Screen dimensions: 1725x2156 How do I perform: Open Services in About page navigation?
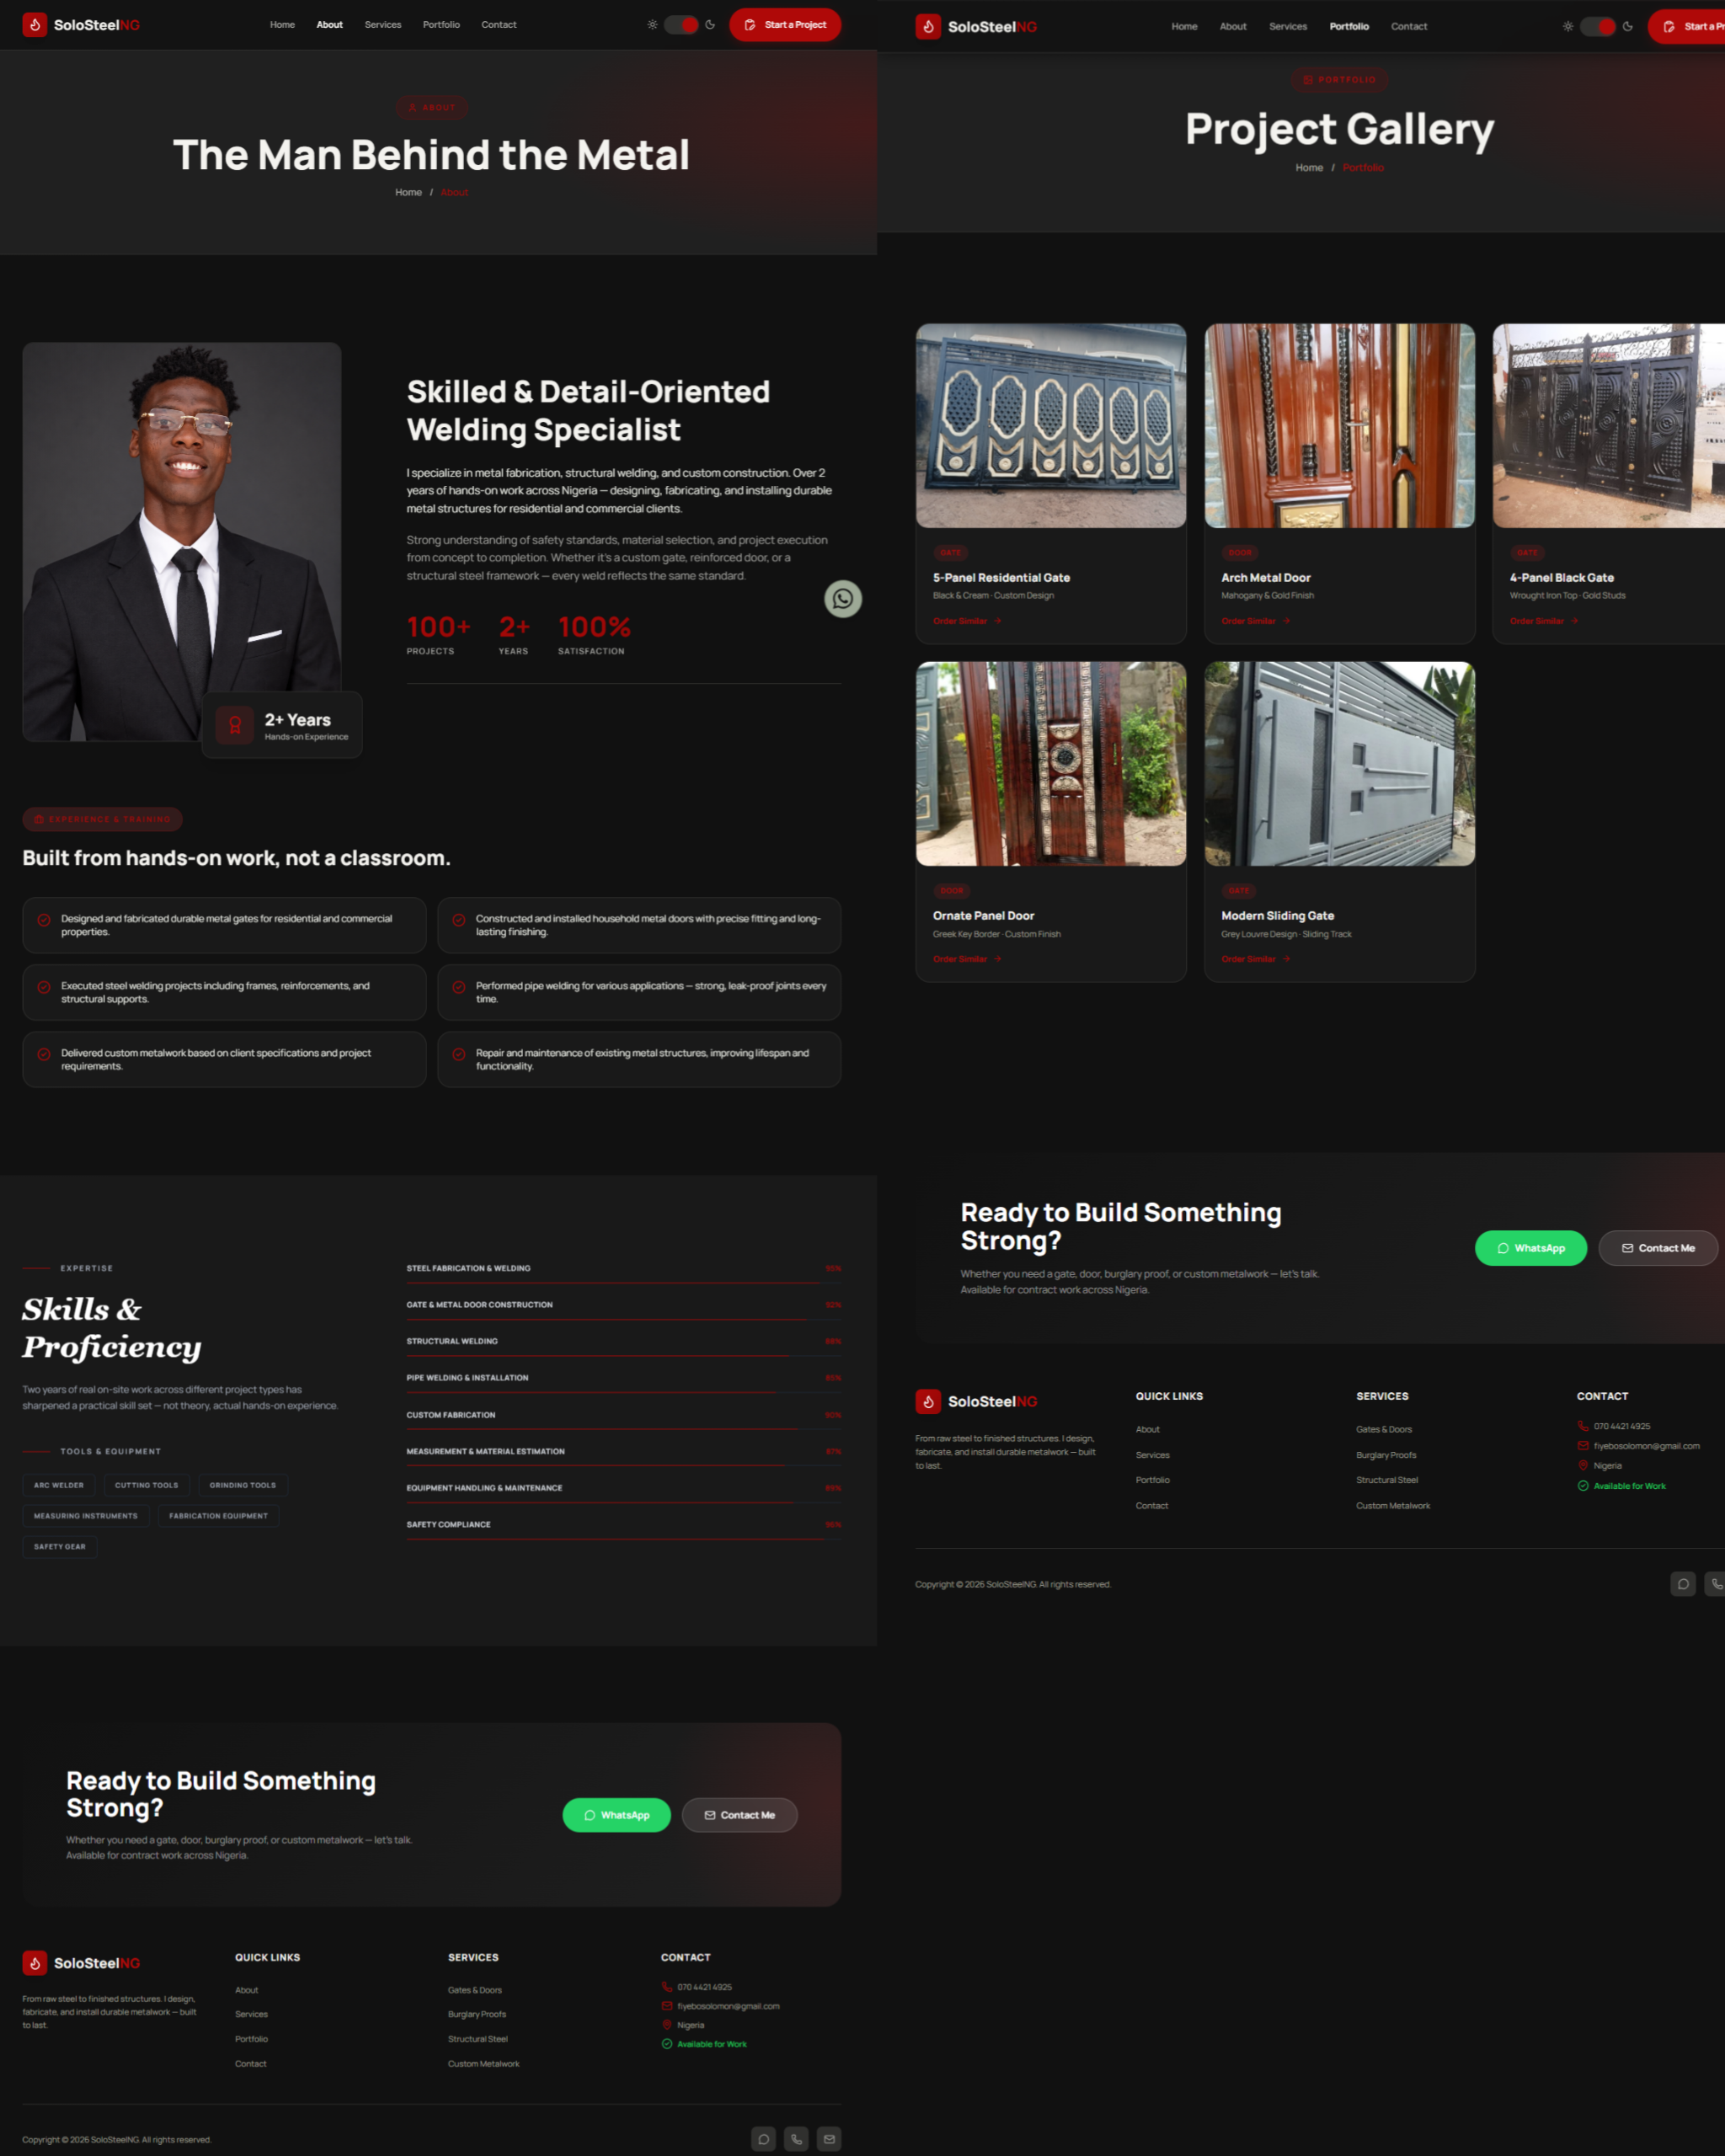coord(383,25)
